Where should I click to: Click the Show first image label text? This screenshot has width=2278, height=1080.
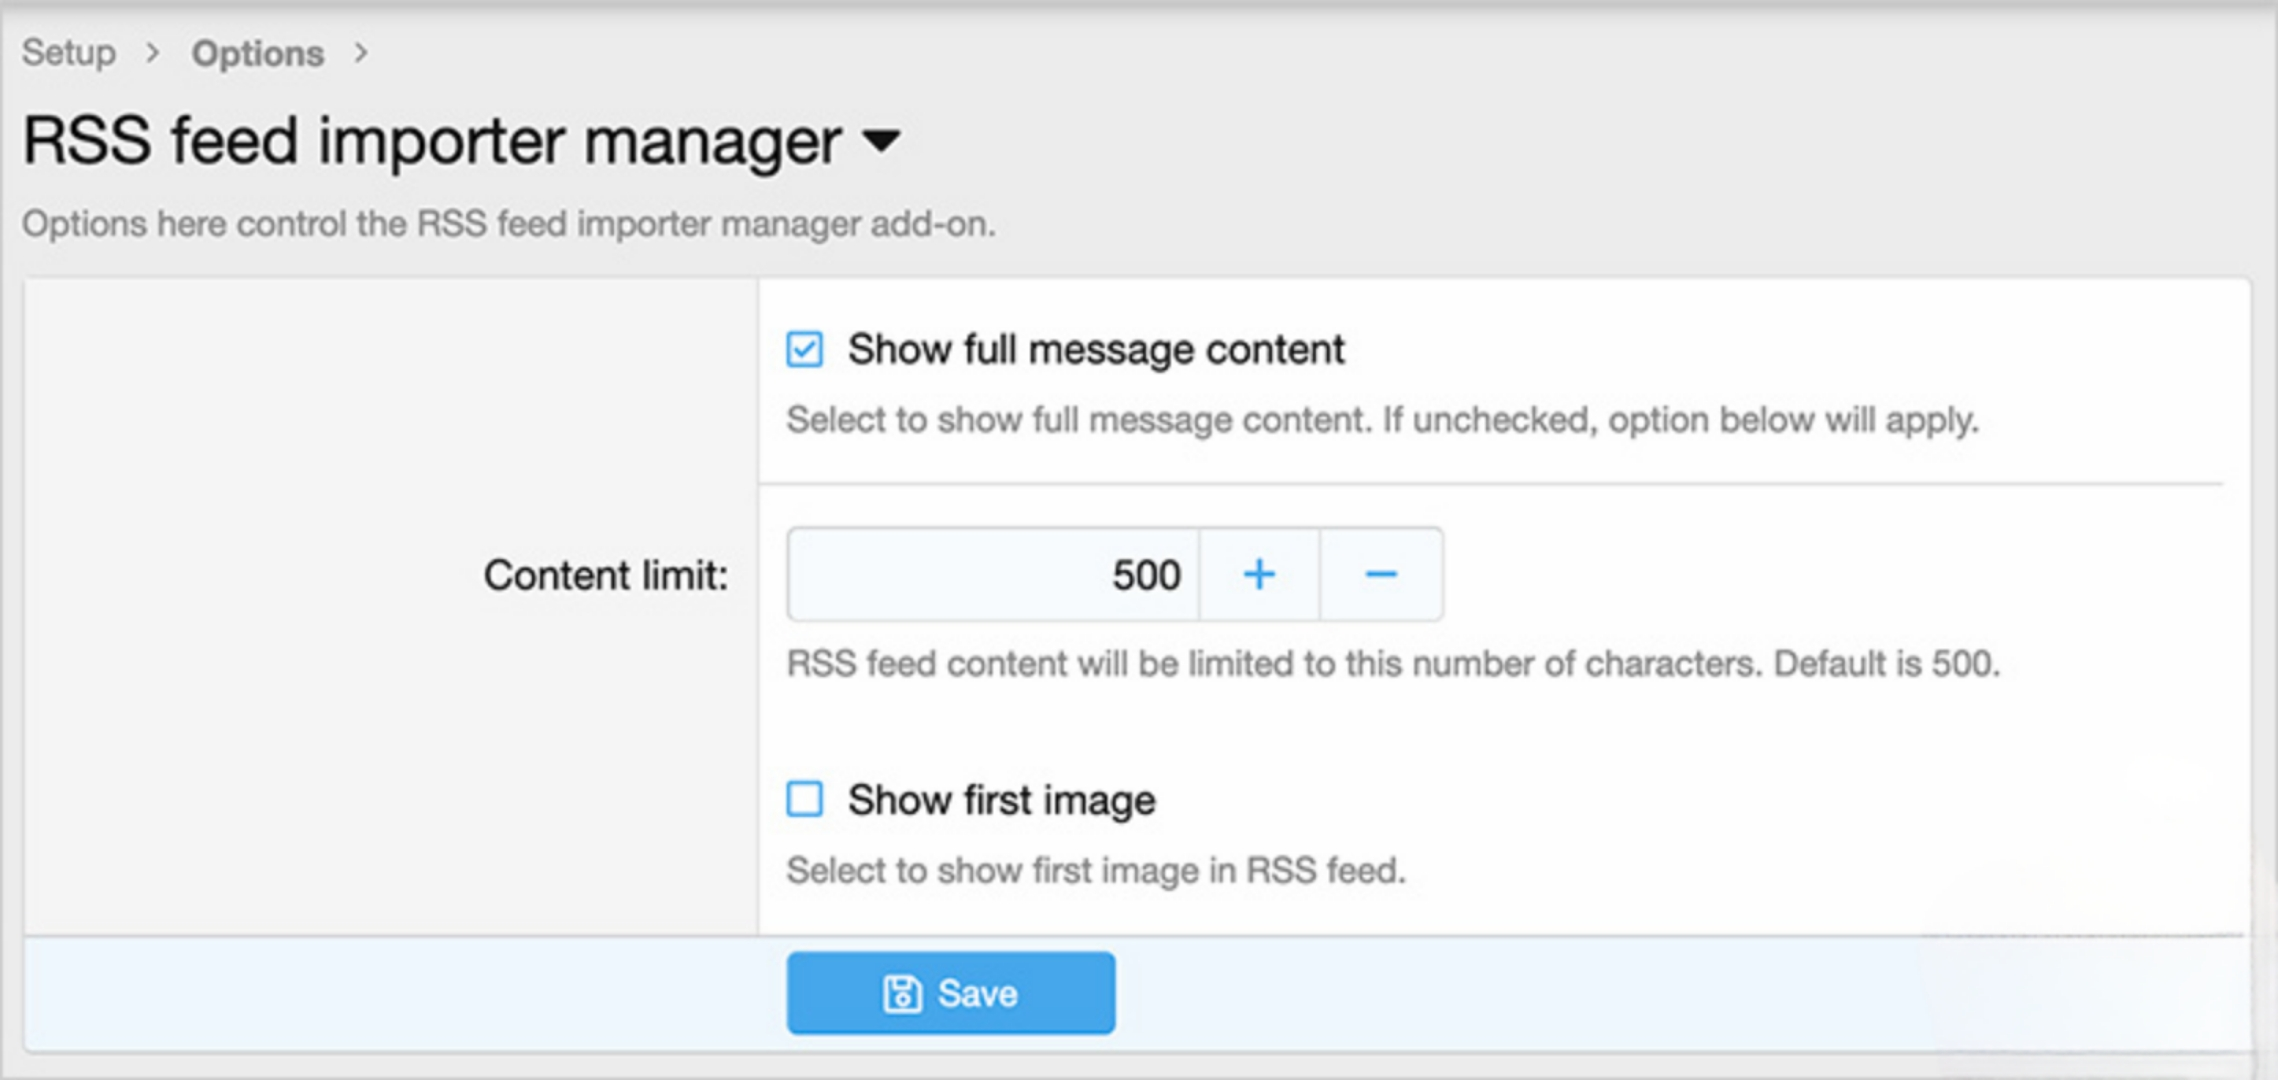point(1001,800)
